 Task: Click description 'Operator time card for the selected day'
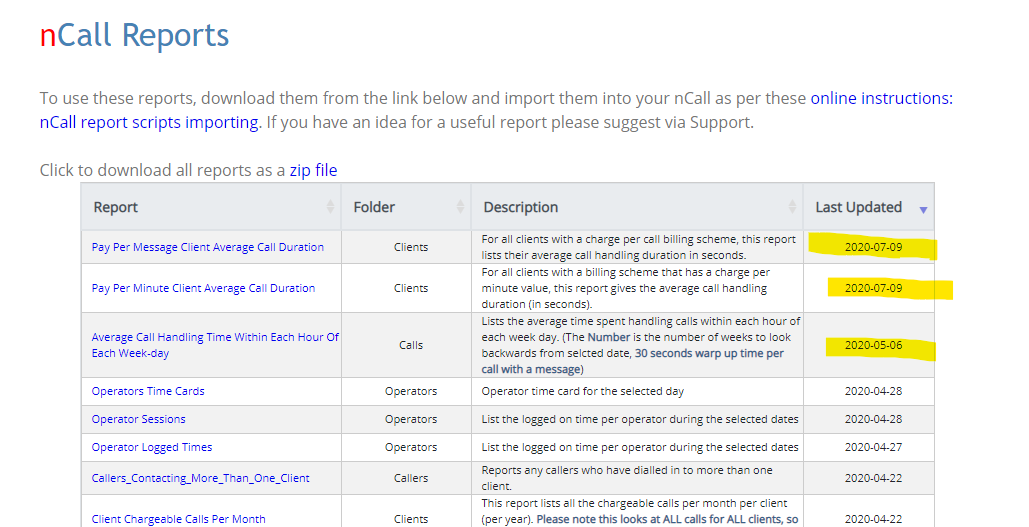click(583, 391)
